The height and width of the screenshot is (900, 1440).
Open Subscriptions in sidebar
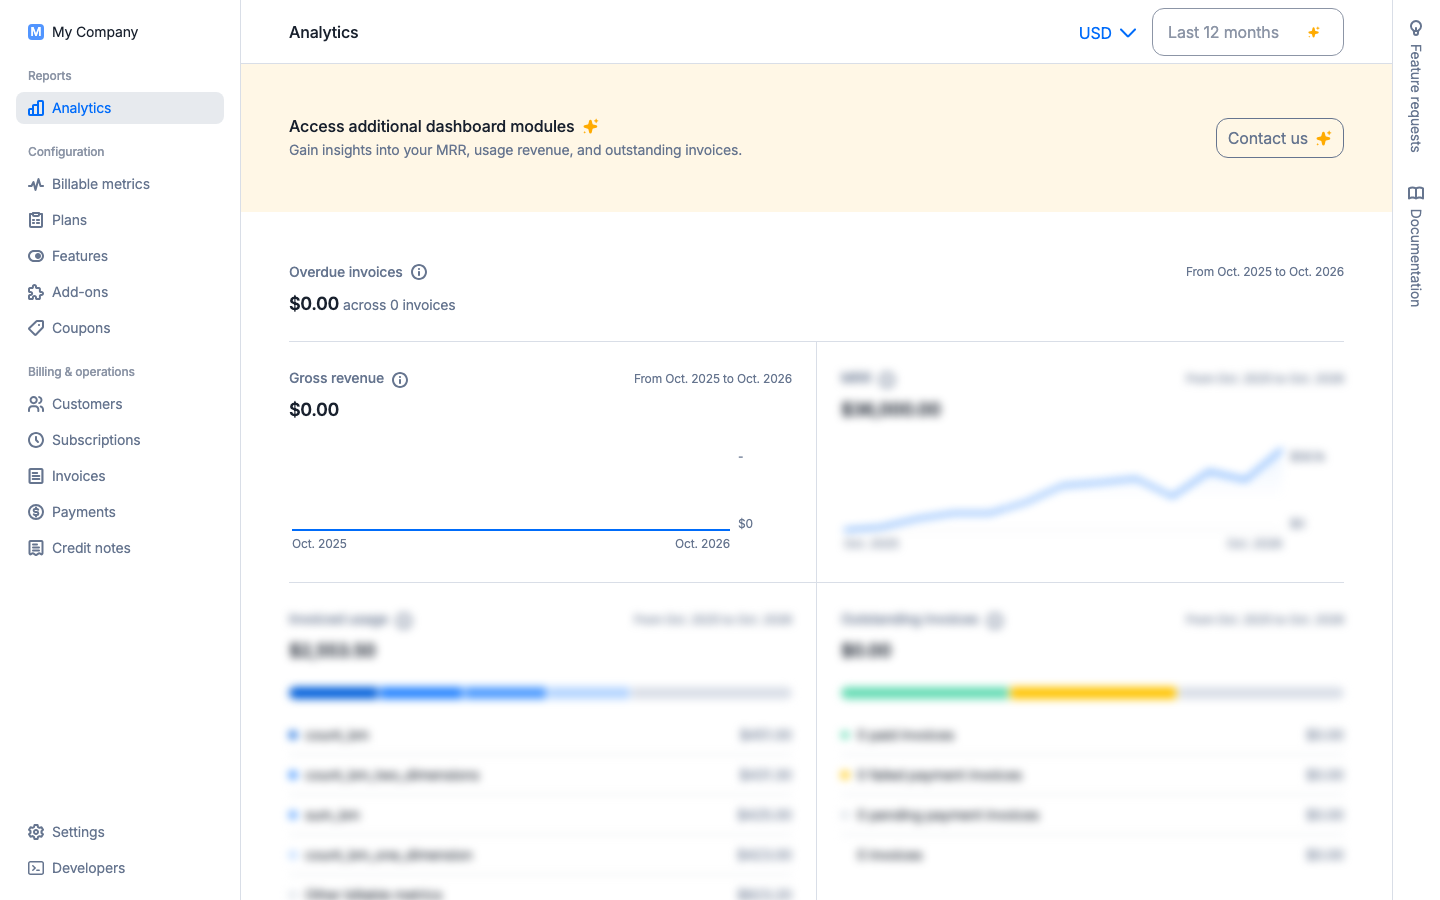tap(120, 440)
